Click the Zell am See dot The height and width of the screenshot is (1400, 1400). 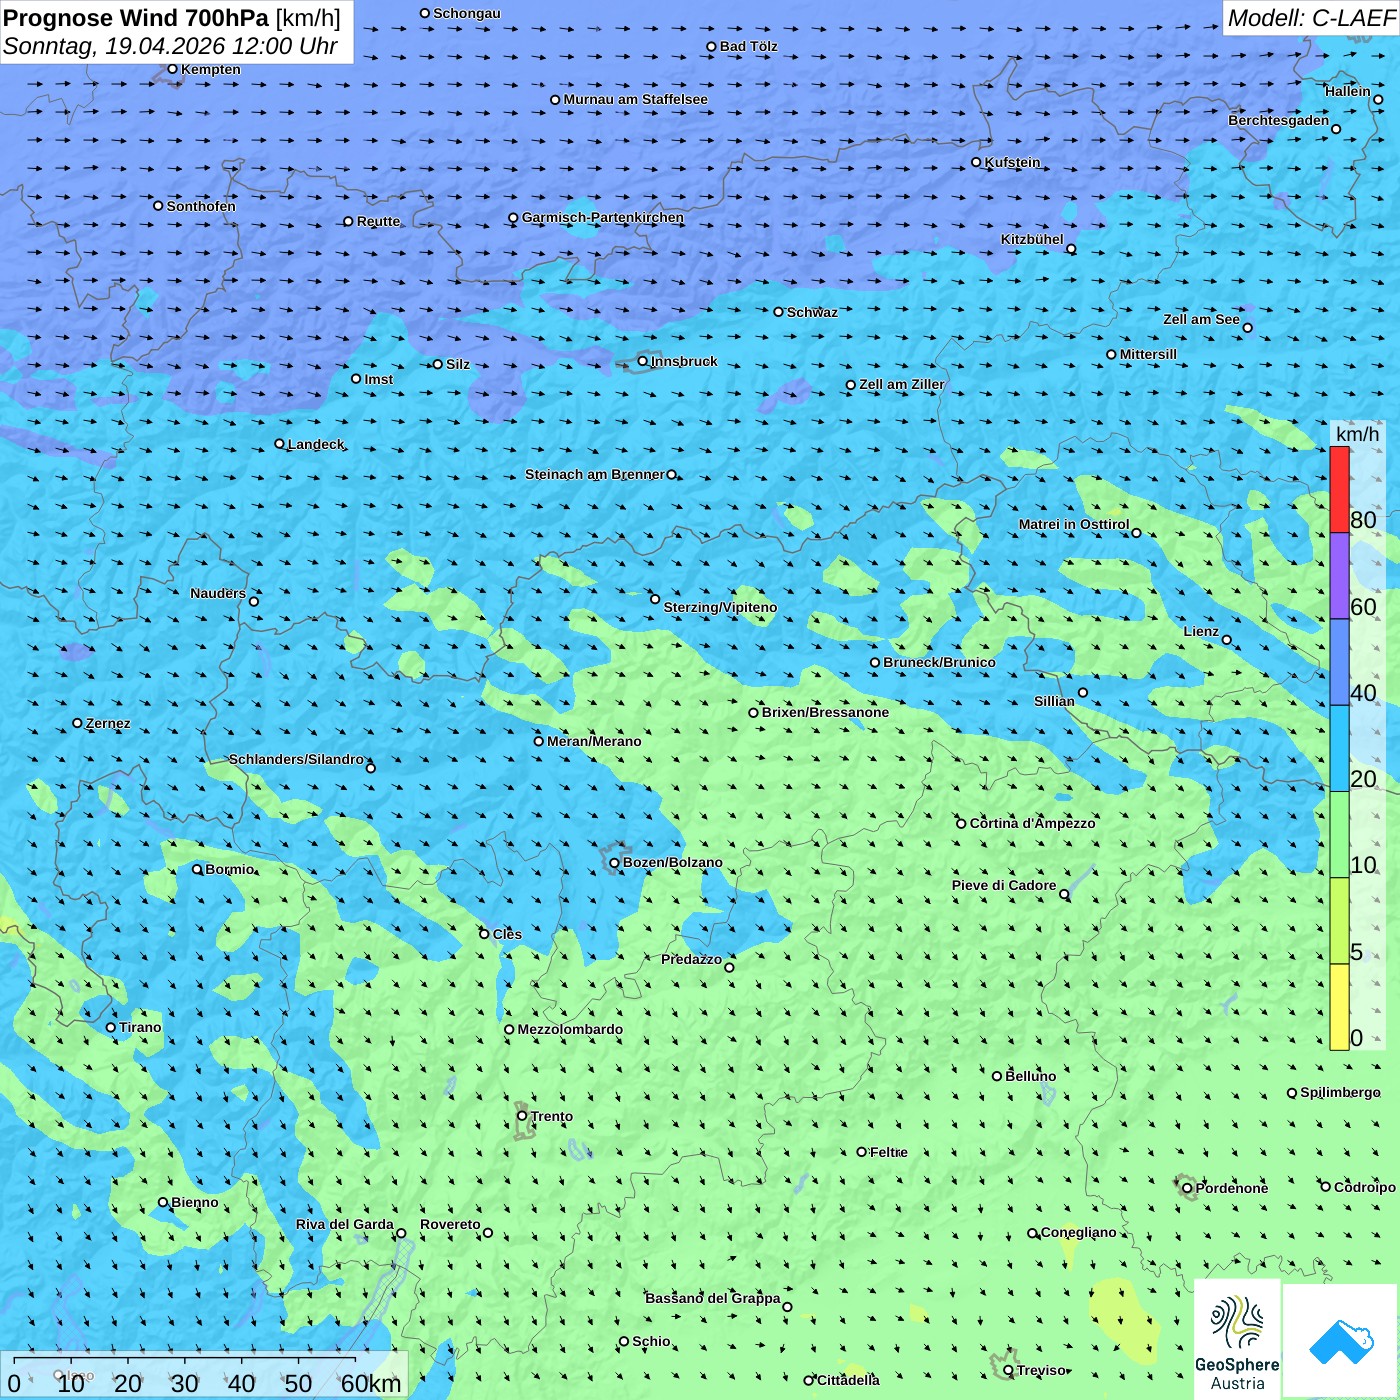[1247, 327]
